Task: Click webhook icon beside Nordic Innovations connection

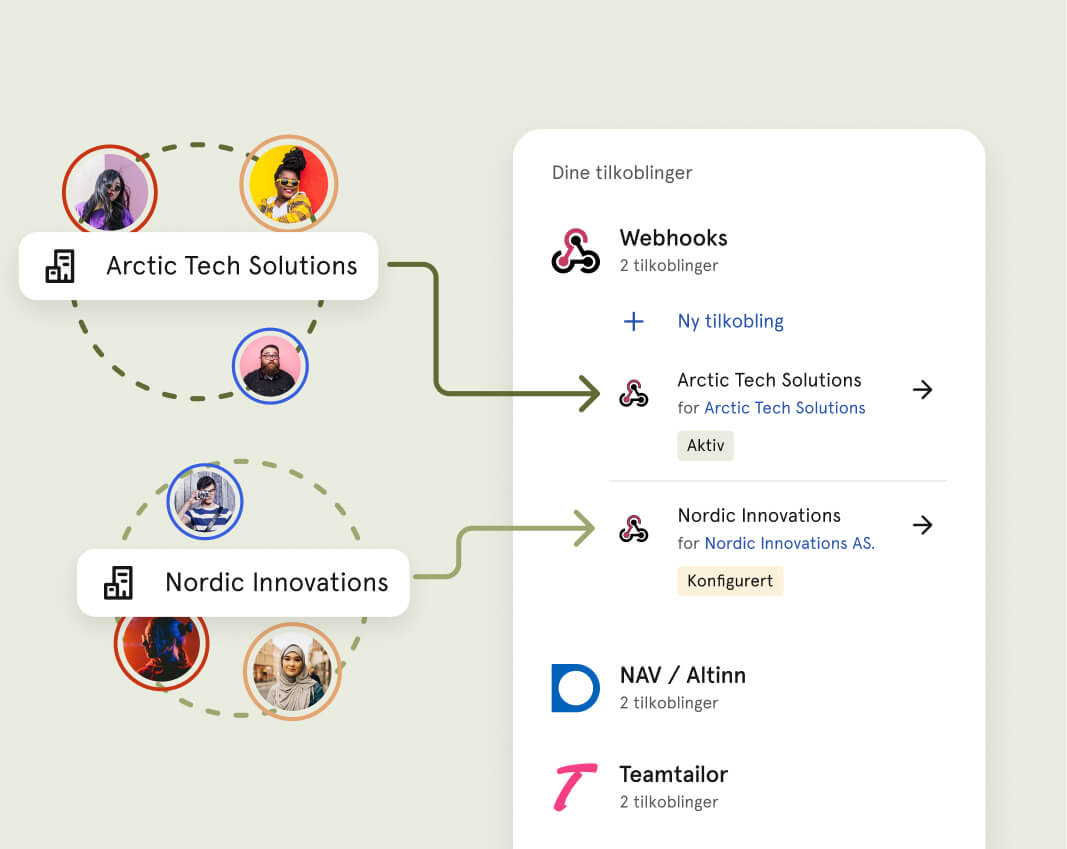Action: (x=634, y=529)
